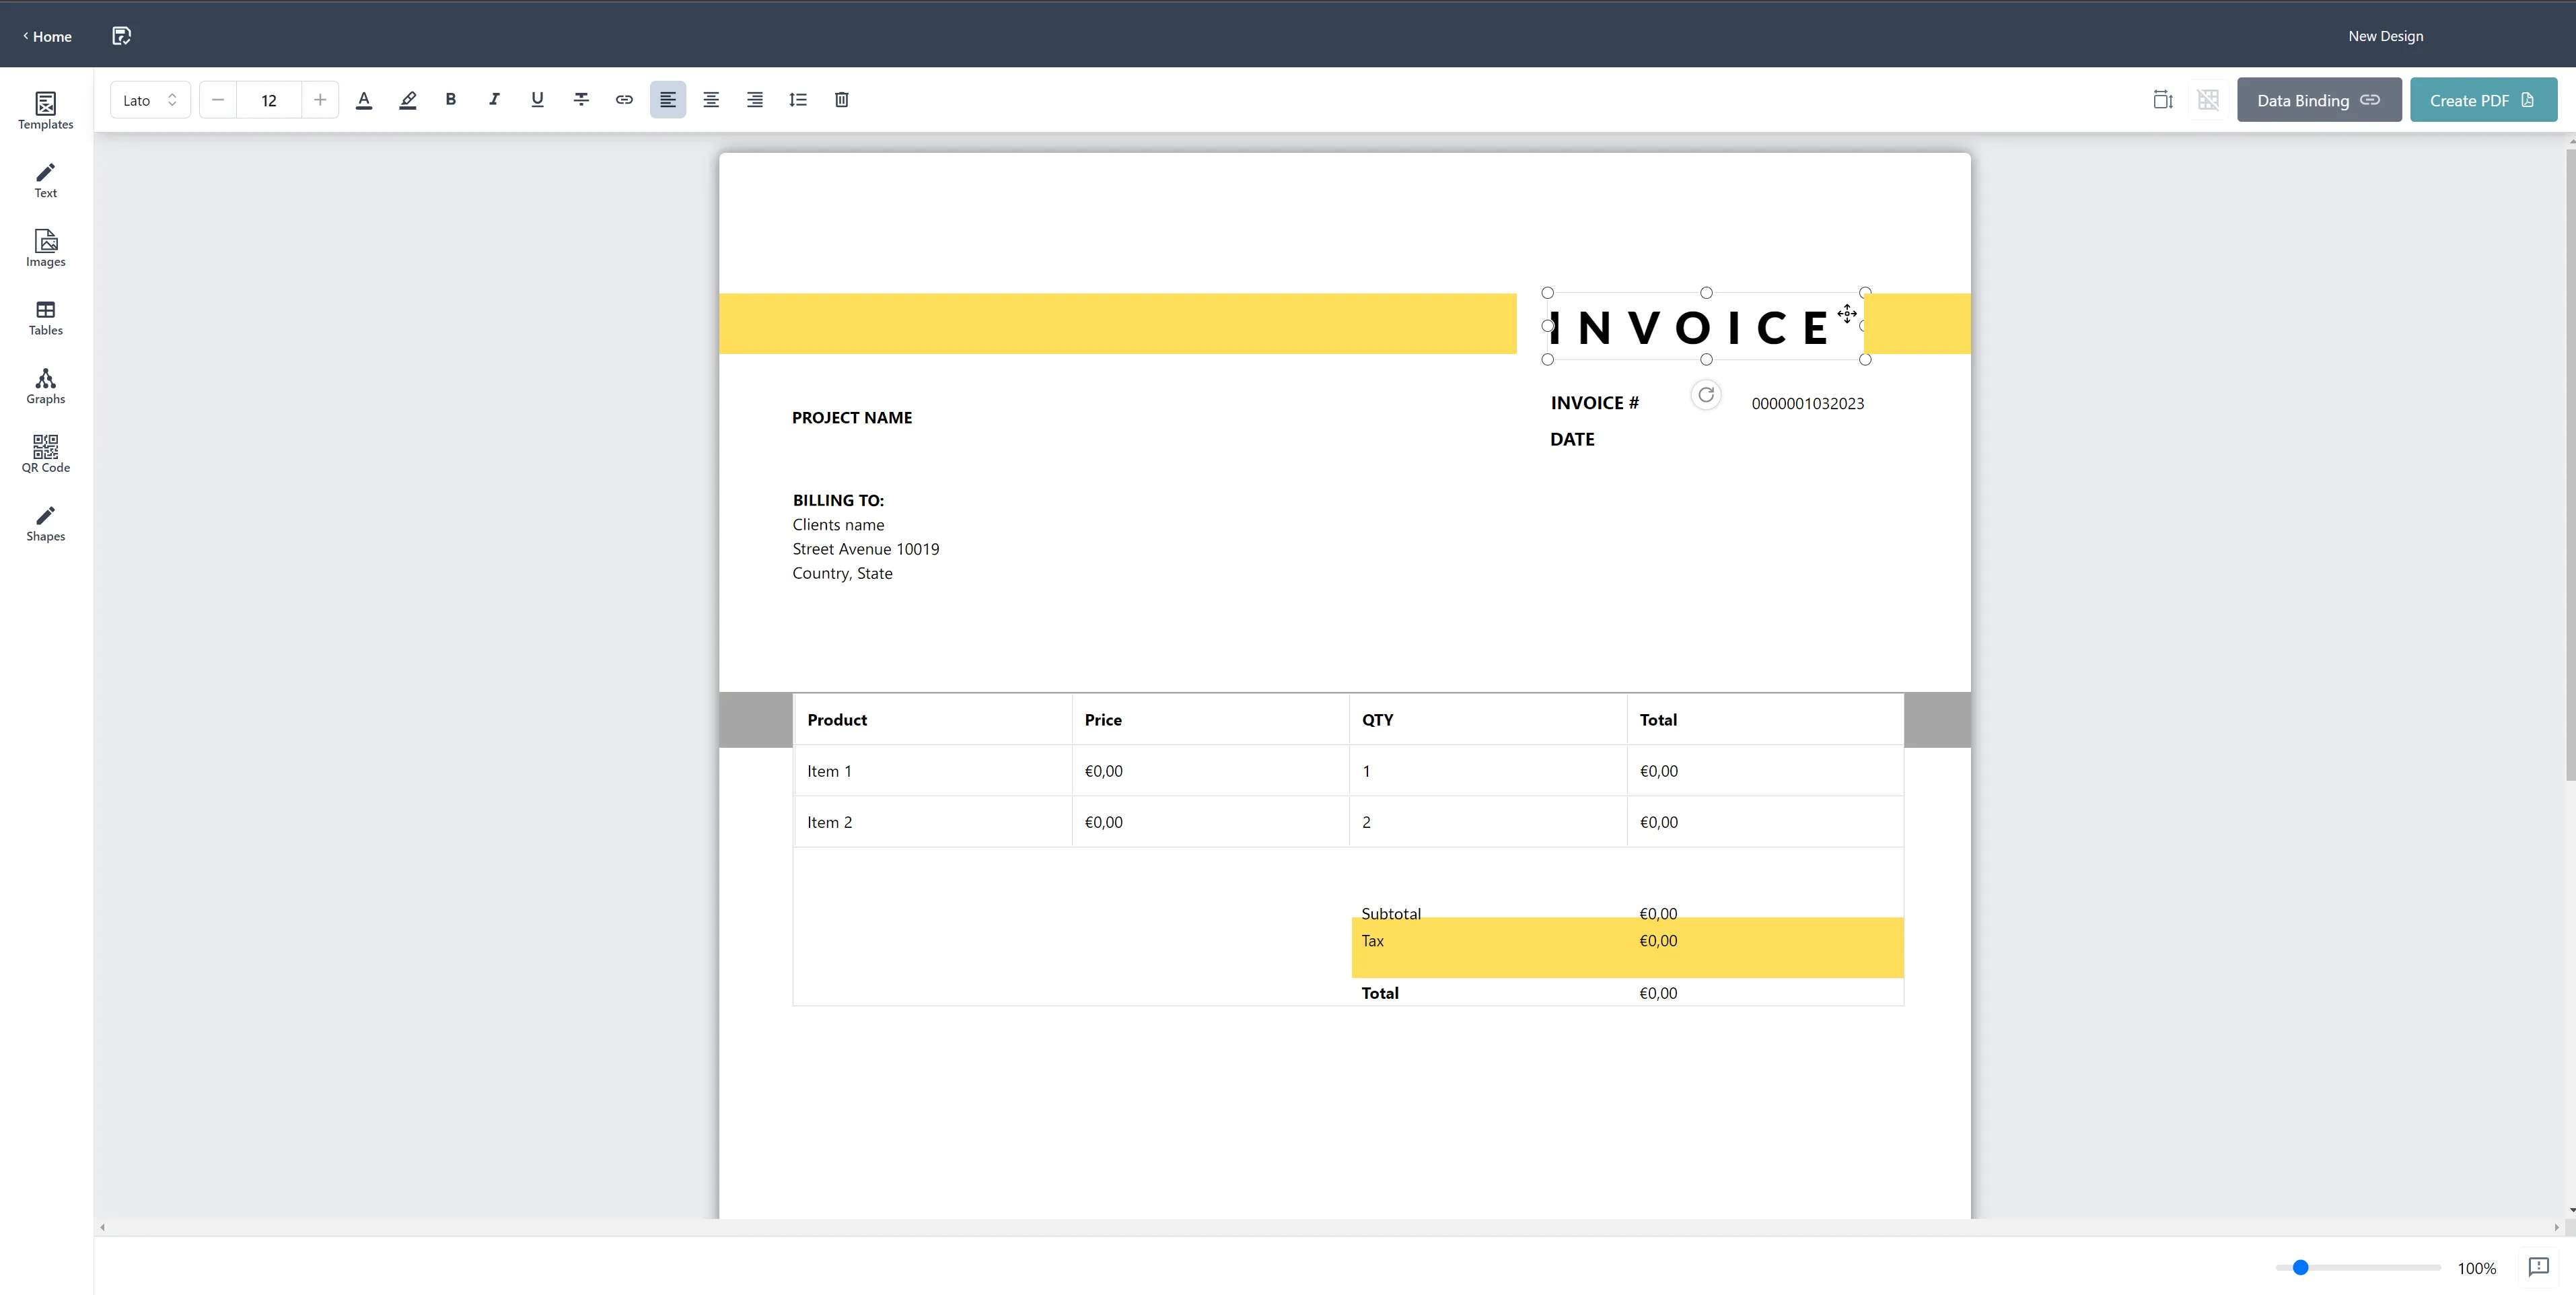Align text left
2576x1295 pixels.
(x=668, y=100)
